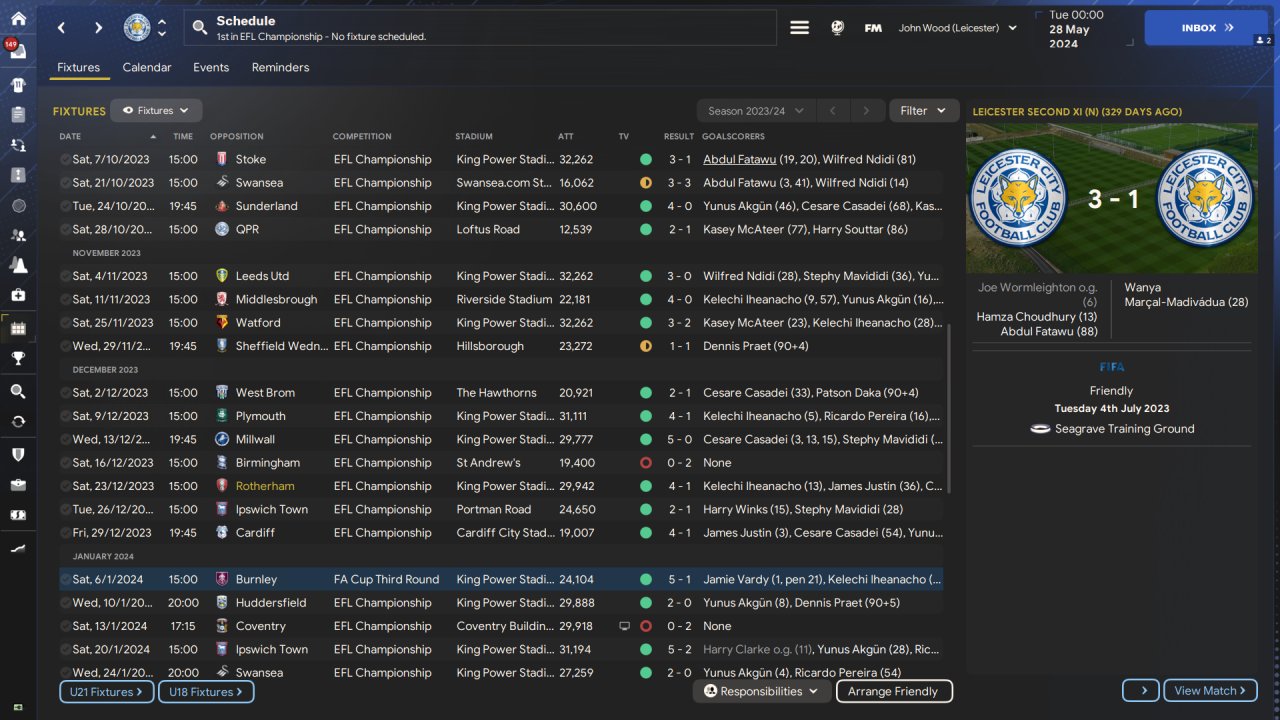Toggle the tick circle beside Sat, 16/12/2023

point(65,463)
